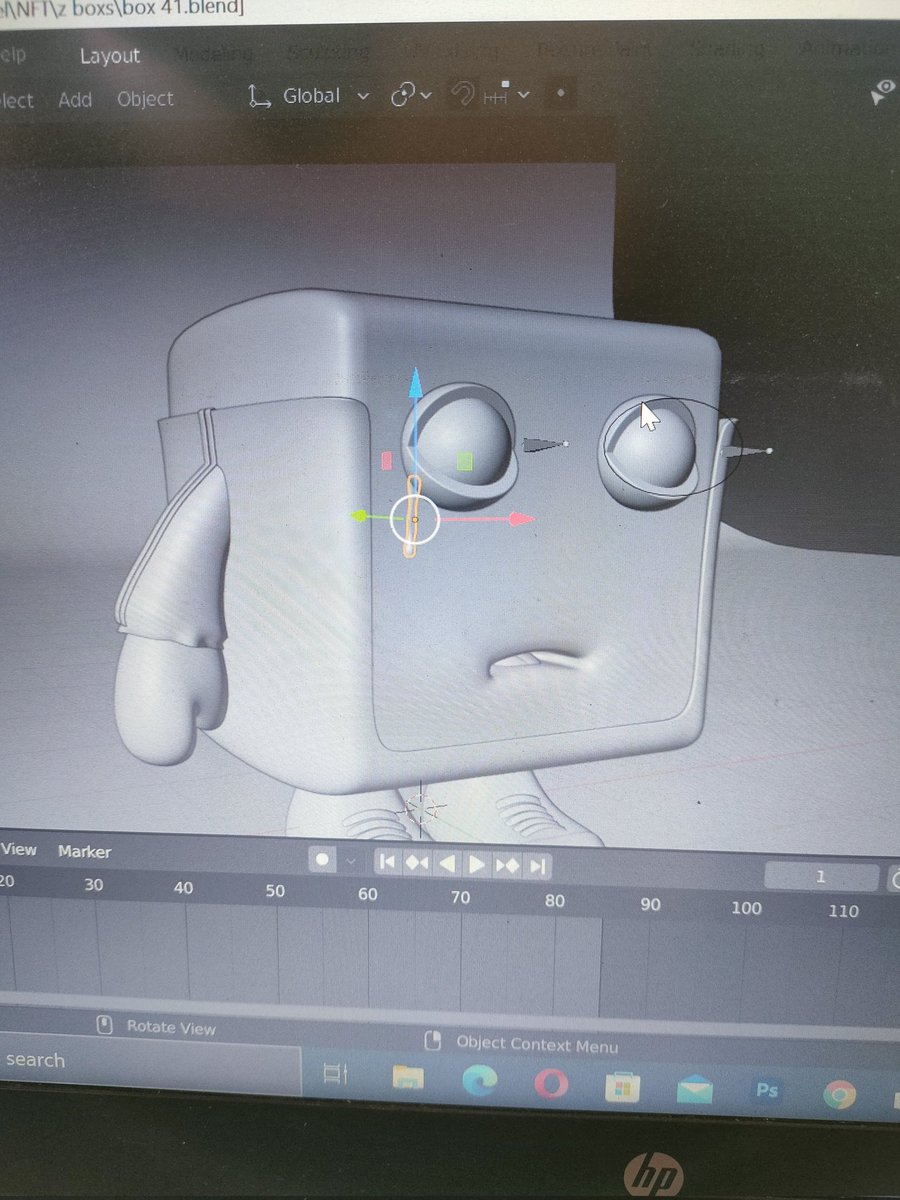
Task: Open the Modeling workspace tab
Action: click(x=214, y=54)
